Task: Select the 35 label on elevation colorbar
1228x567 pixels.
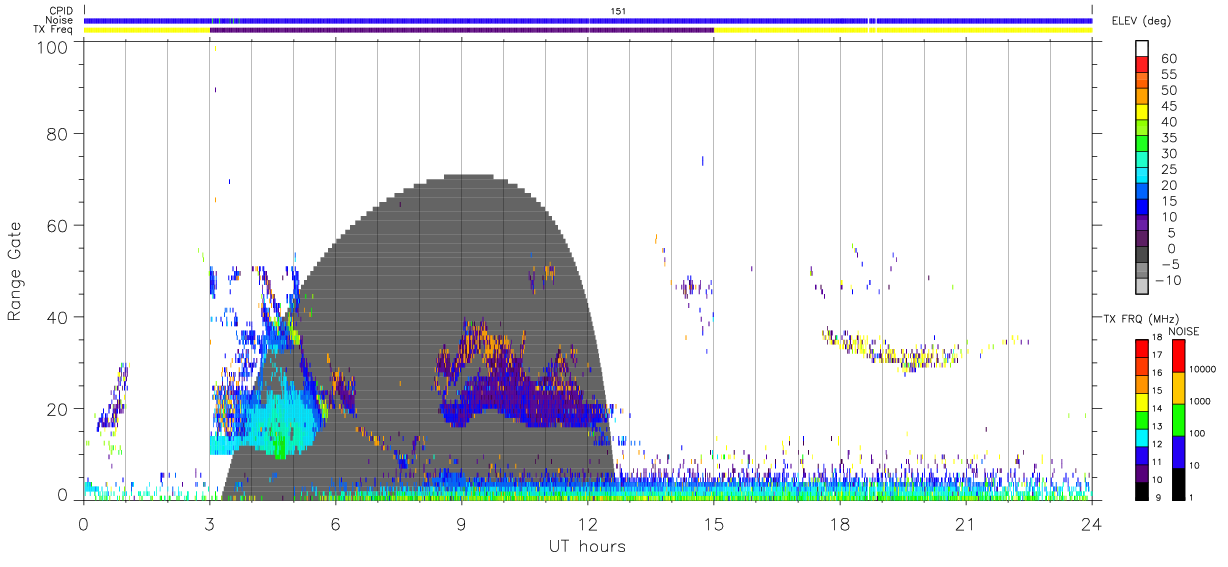Action: (1169, 138)
